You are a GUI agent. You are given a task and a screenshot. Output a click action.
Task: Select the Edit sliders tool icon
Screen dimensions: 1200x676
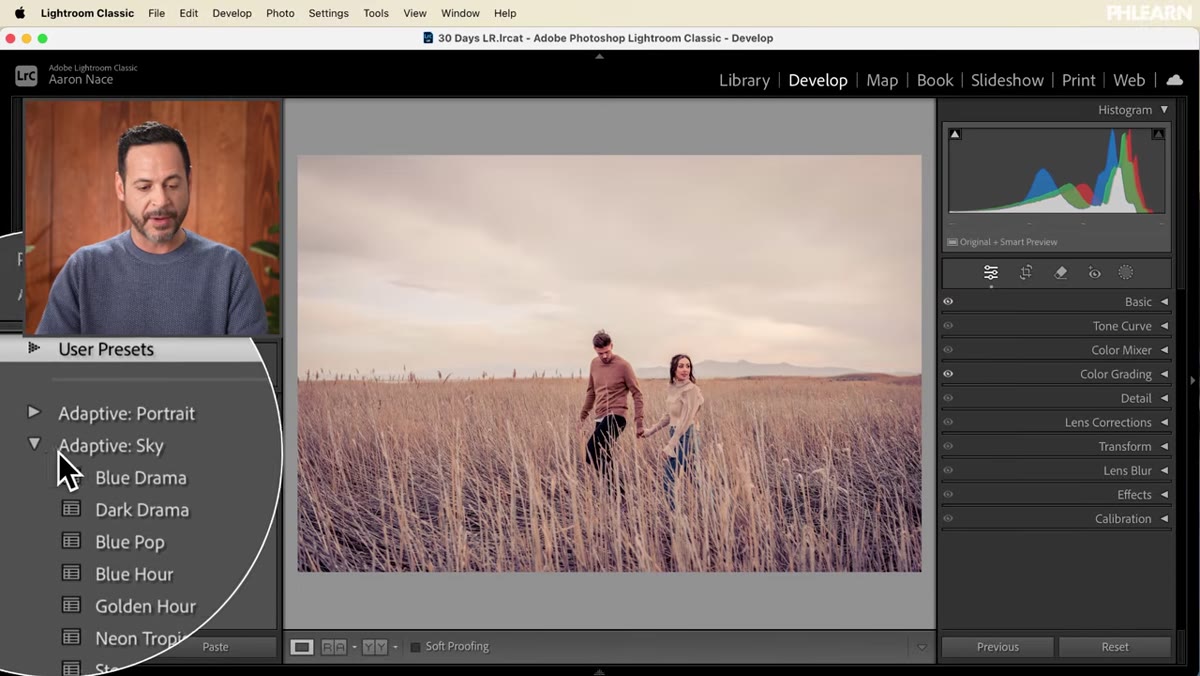(991, 272)
